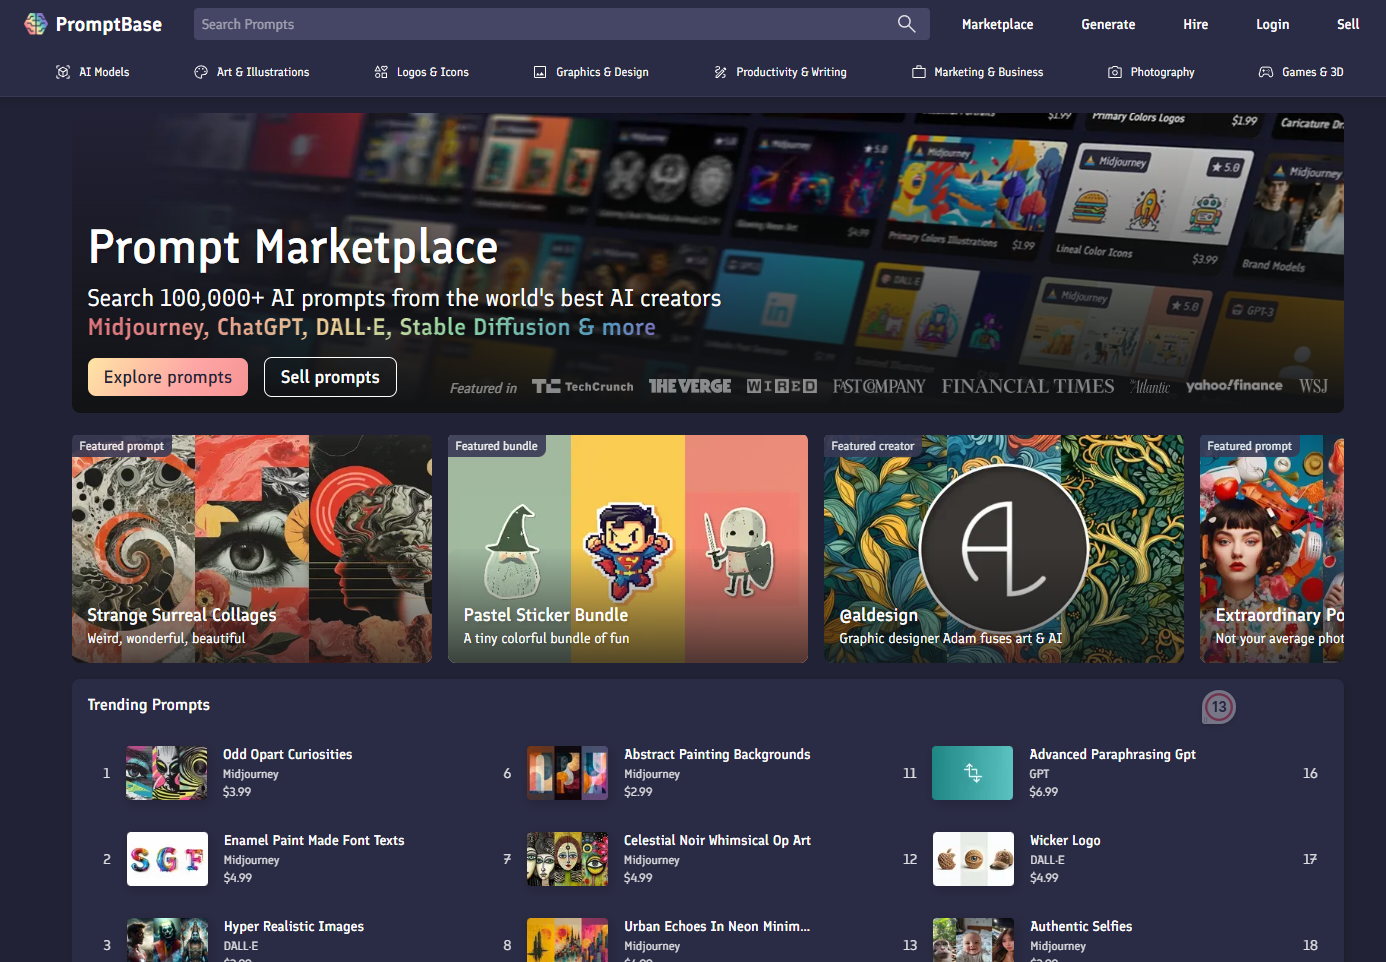Open Abstract Painting Backgrounds thumbnail
The width and height of the screenshot is (1386, 962).
(568, 773)
